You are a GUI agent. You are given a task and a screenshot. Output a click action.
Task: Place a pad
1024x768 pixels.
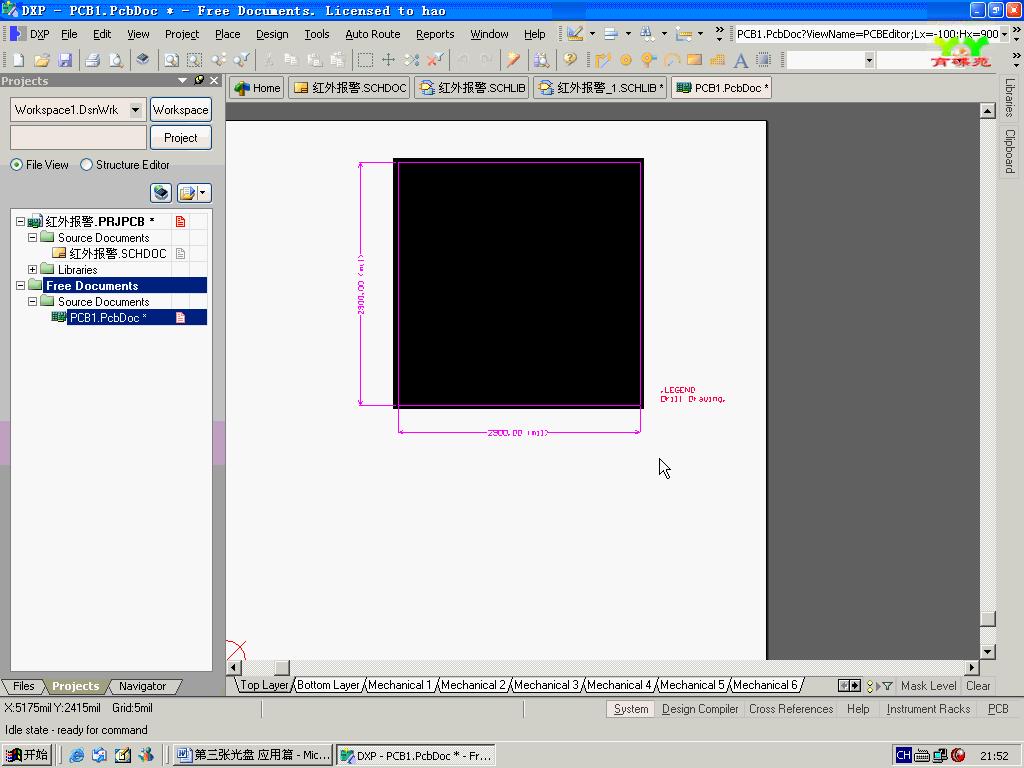(626, 60)
